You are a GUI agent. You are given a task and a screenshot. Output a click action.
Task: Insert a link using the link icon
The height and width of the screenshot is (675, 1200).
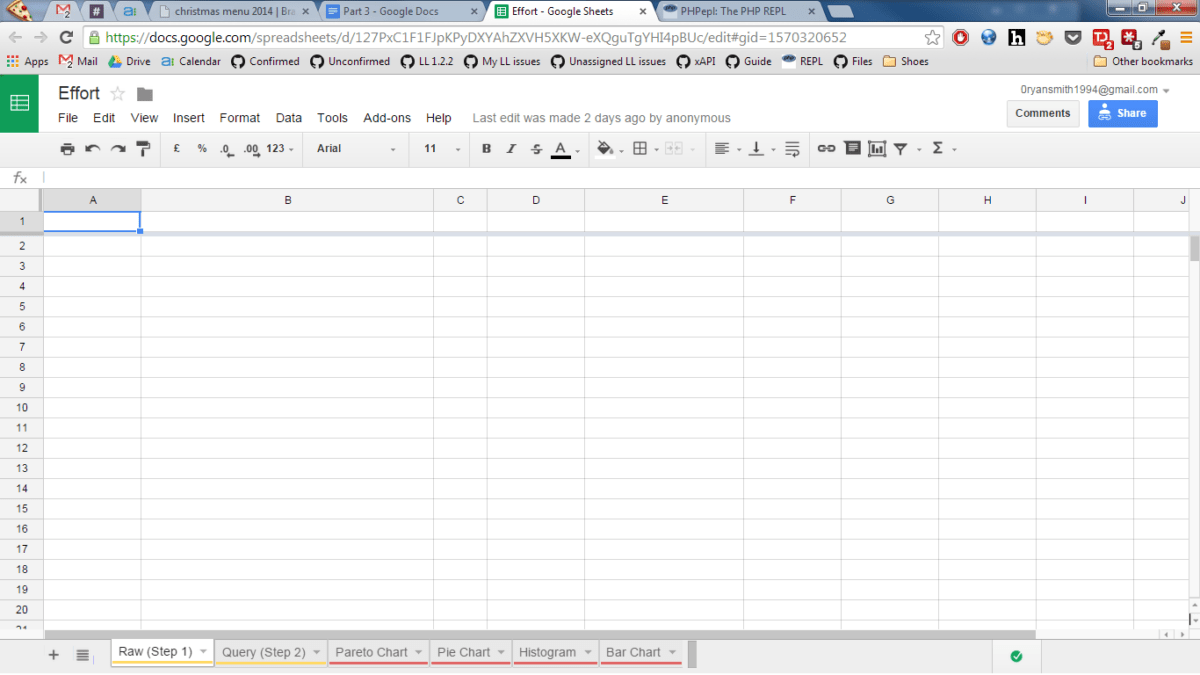(826, 148)
